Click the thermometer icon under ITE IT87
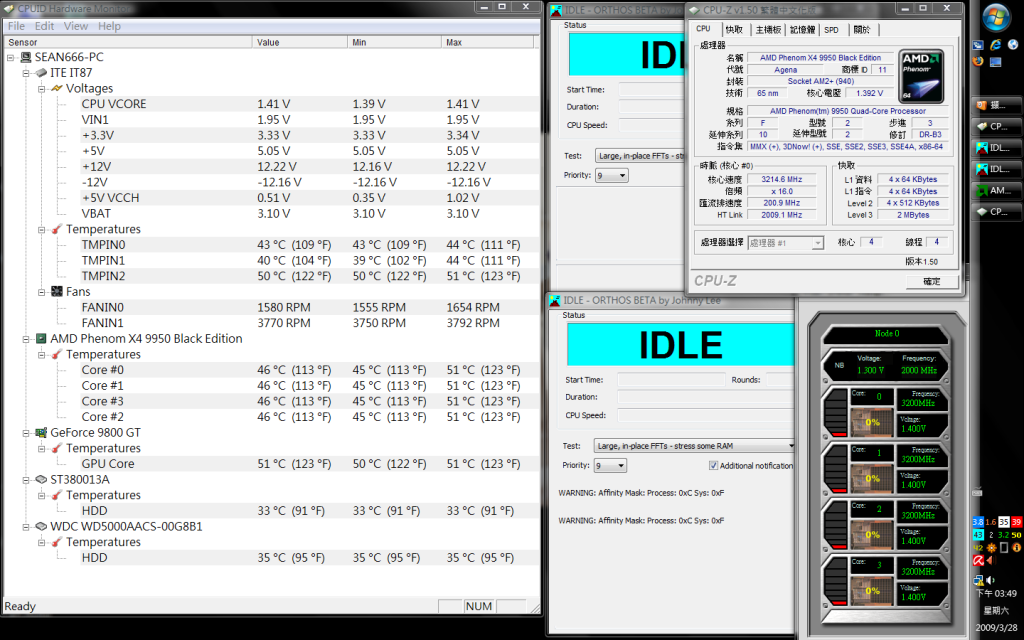This screenshot has width=1024, height=640. (57, 229)
